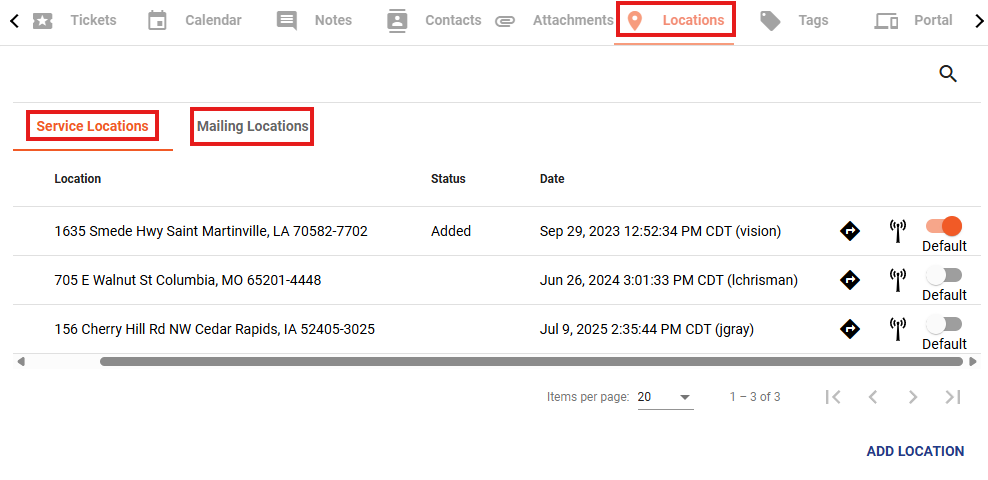Click the horizontal scrollbar track
This screenshot has height=480, width=988.
click(531, 362)
